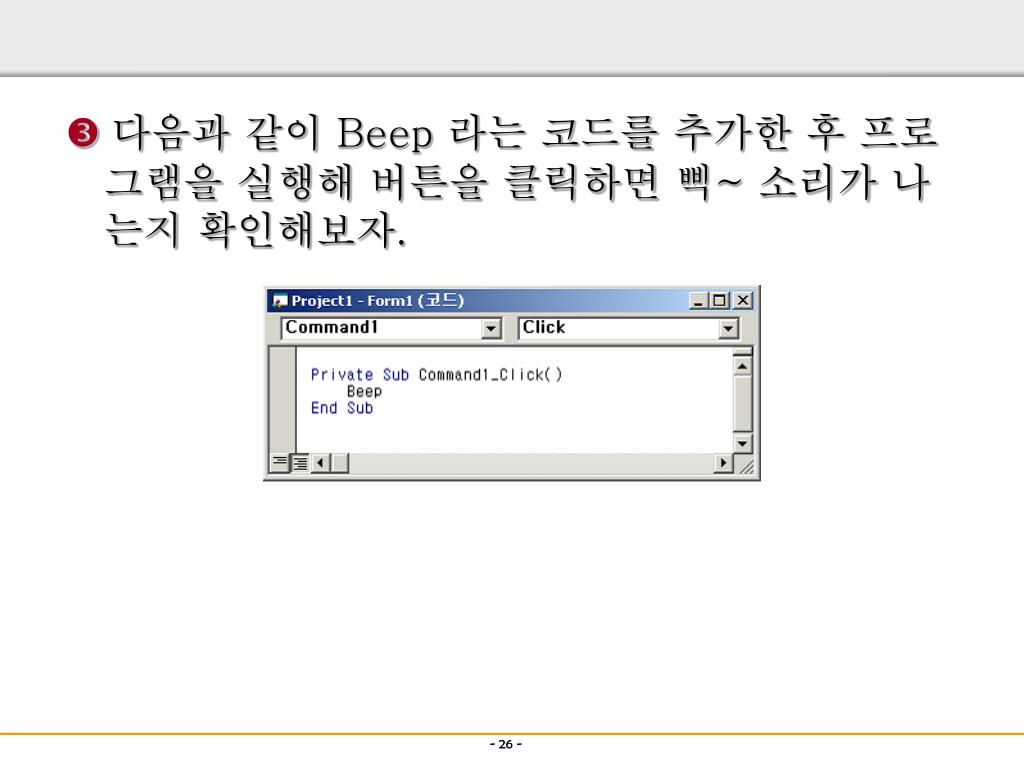
Task: Click the vertical scrollbar thumb
Action: point(743,404)
